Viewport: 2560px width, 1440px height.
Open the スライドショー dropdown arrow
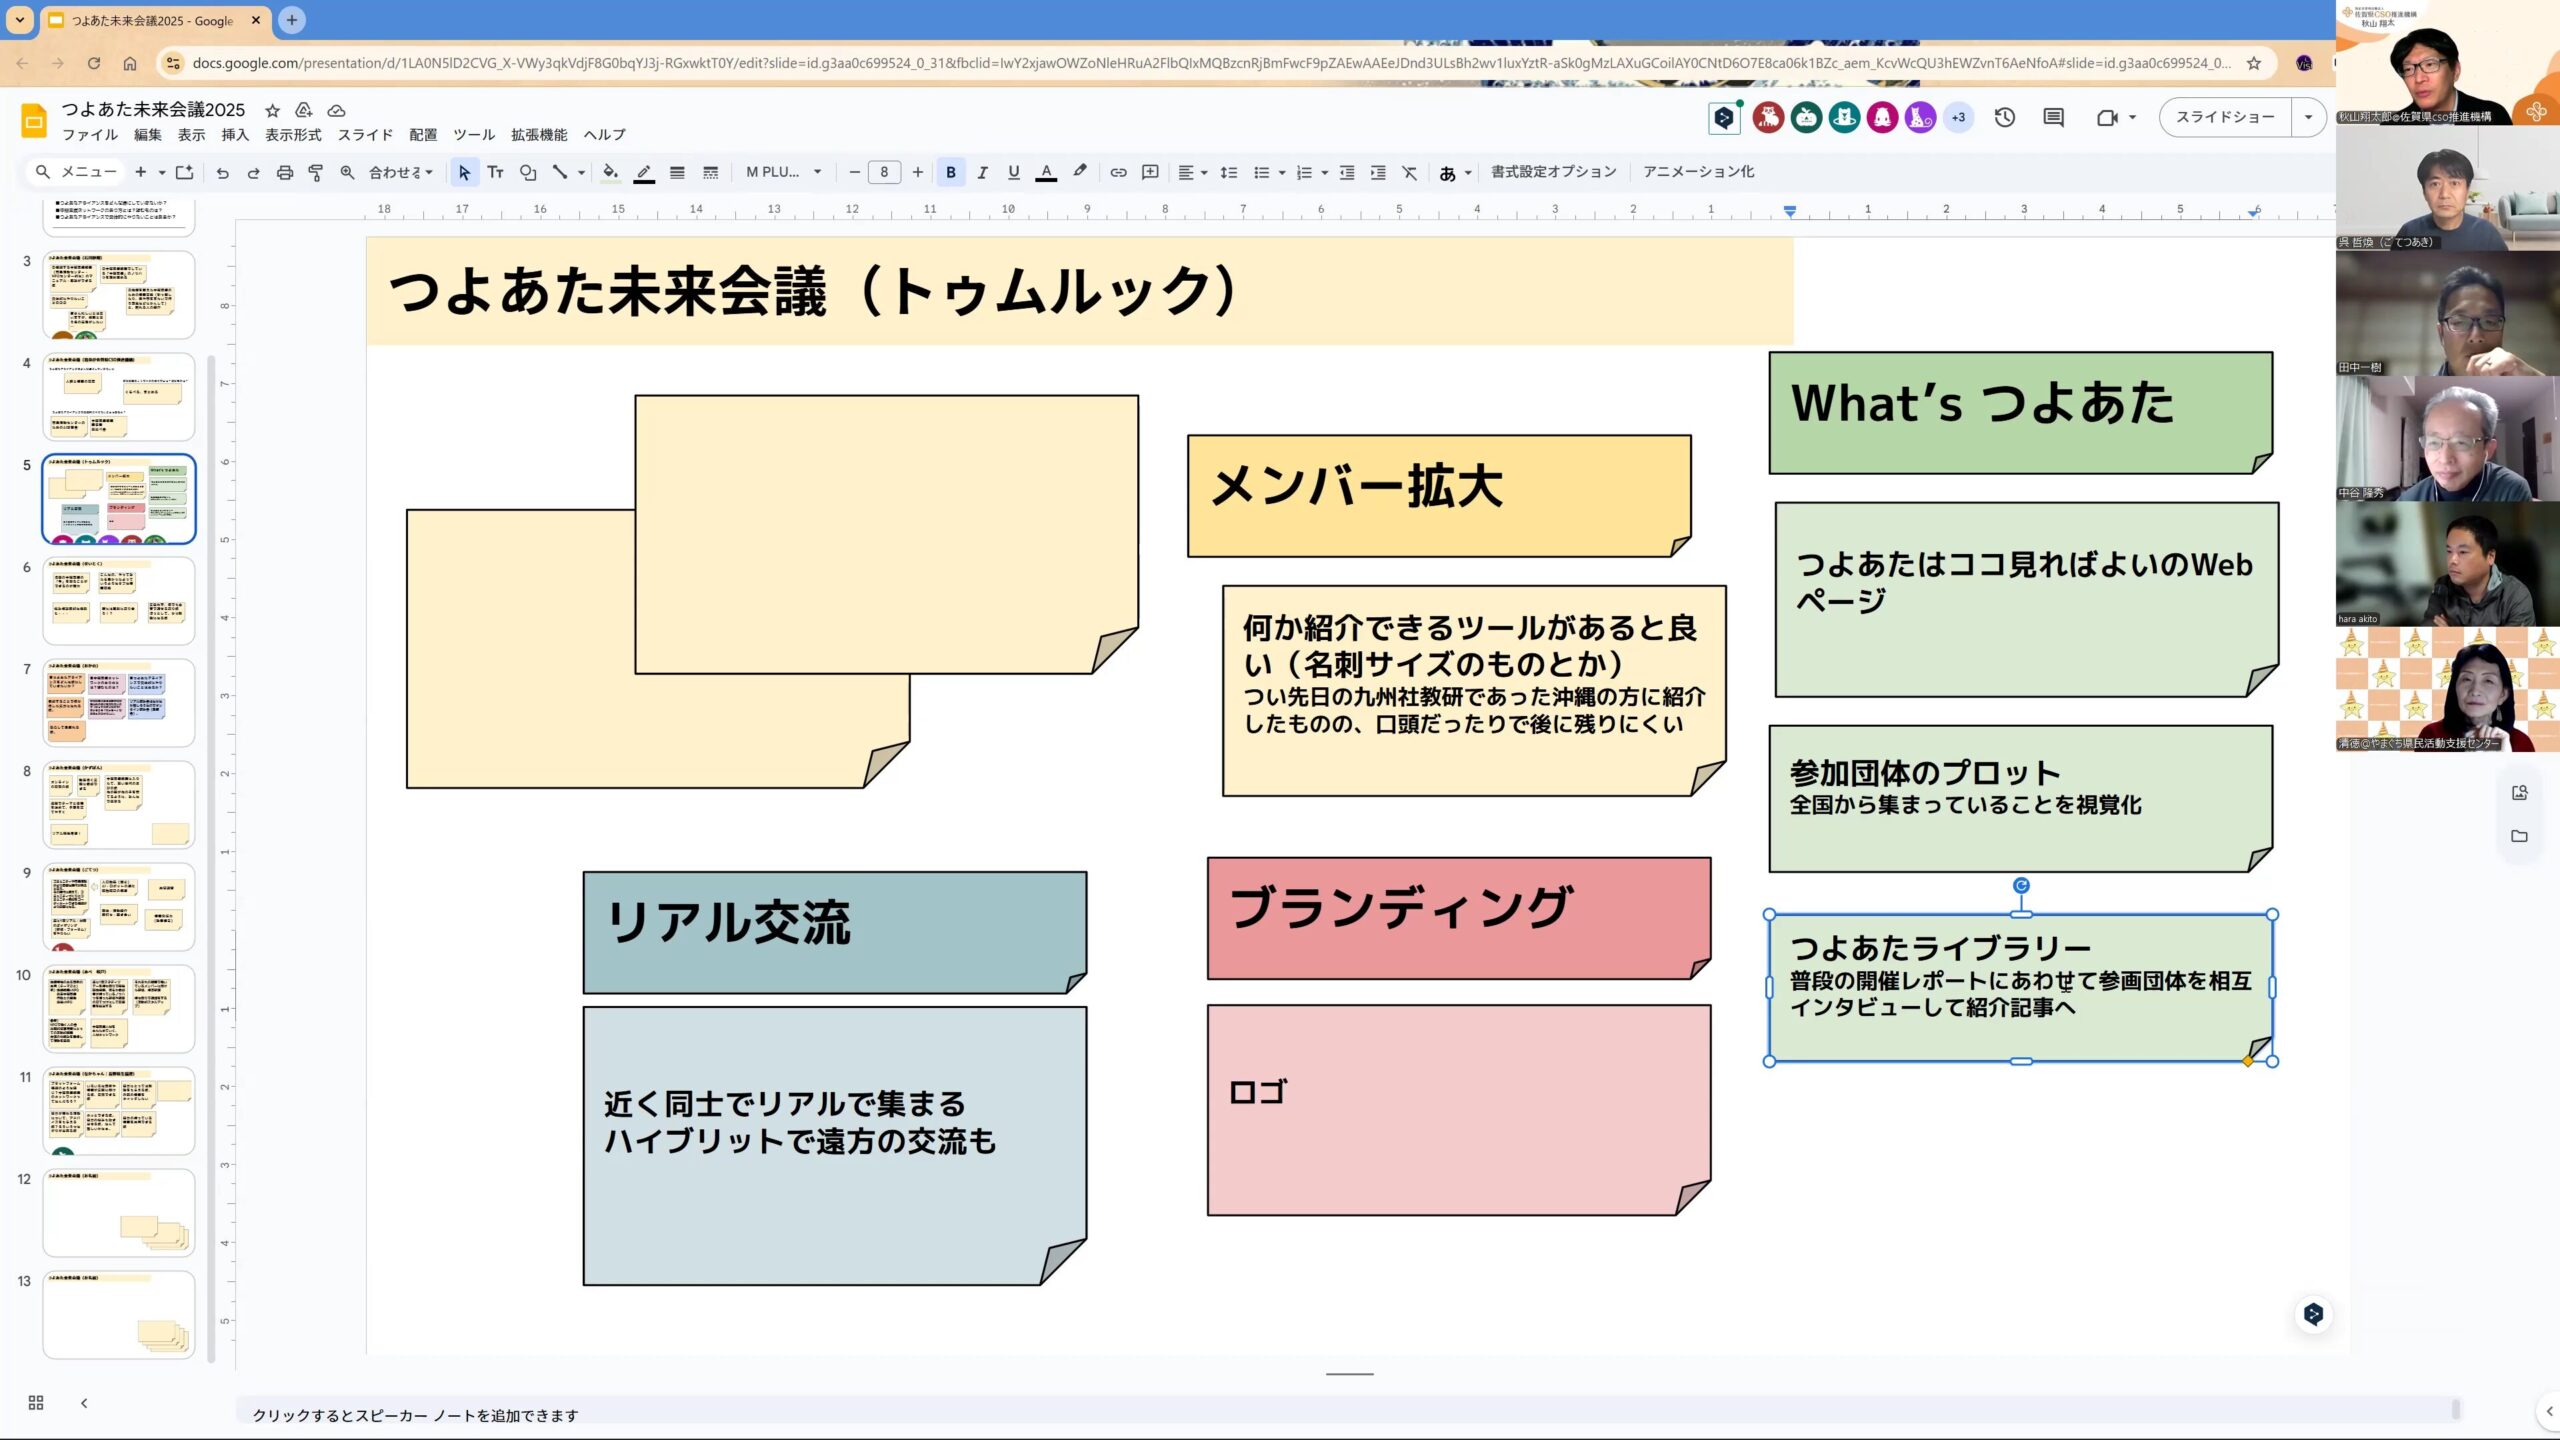[x=2308, y=117]
